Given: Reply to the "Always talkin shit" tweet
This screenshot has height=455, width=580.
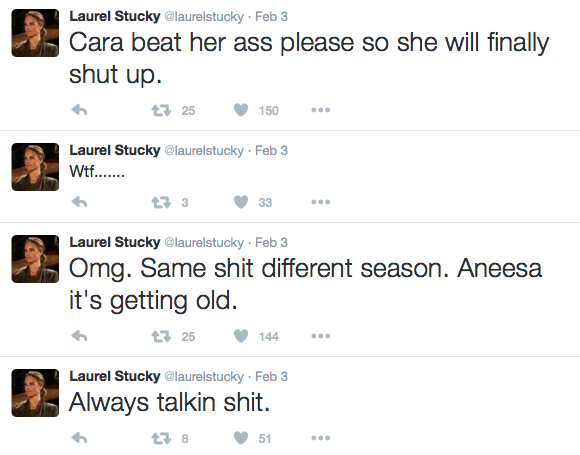Looking at the screenshot, I should pyautogui.click(x=79, y=438).
